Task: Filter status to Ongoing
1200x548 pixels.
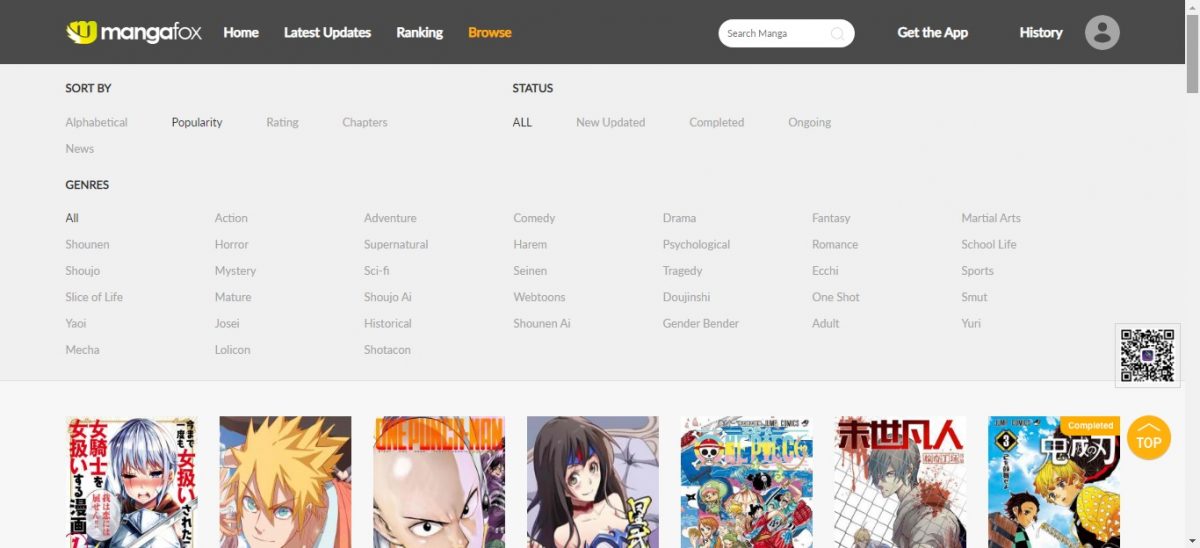Action: pos(809,122)
